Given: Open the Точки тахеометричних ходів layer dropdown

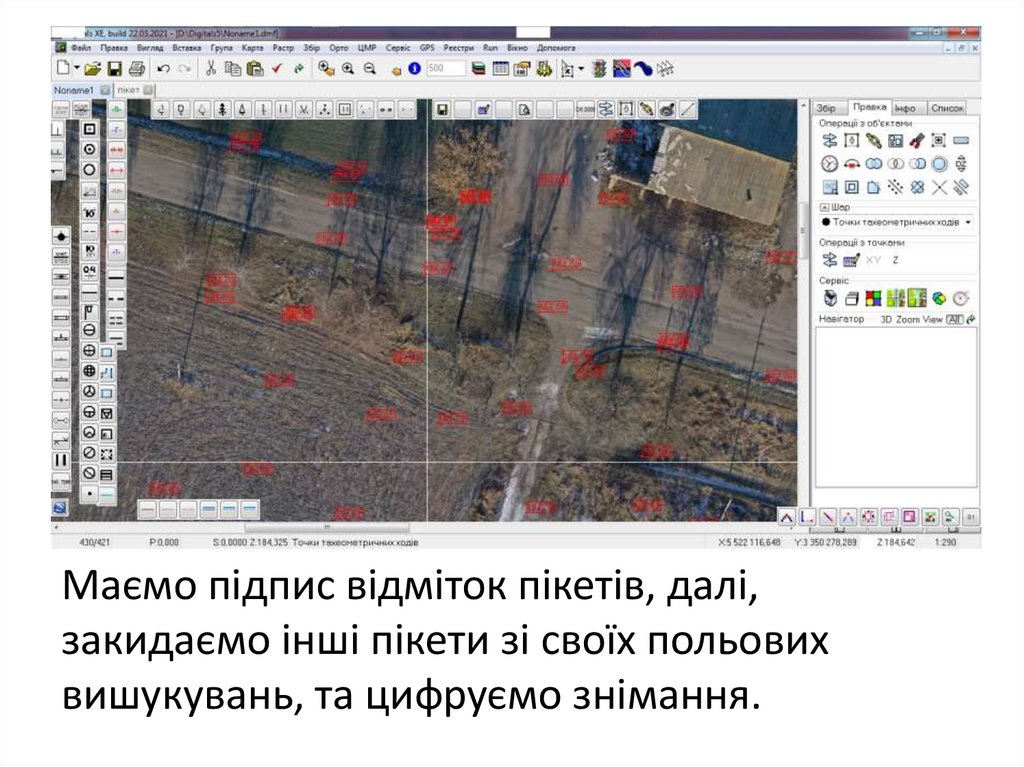Looking at the screenshot, I should pos(897,222).
